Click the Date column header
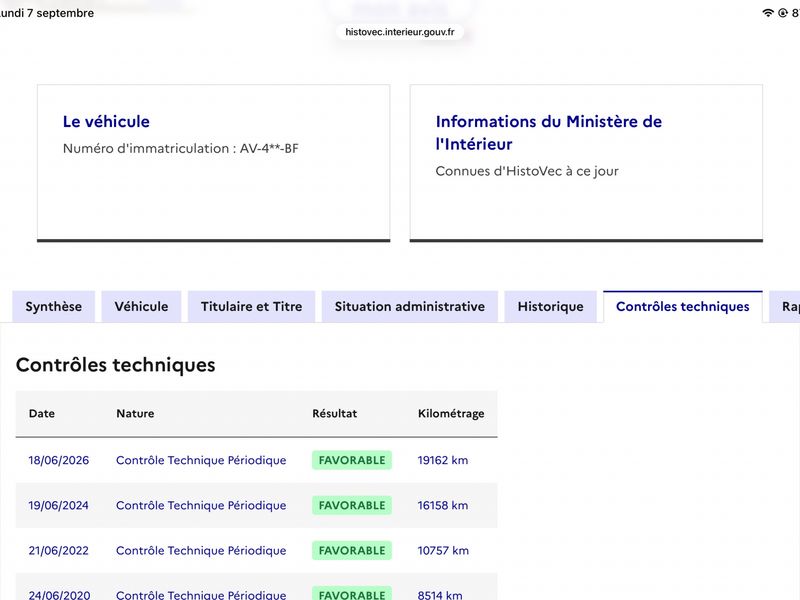The width and height of the screenshot is (800, 600). coord(42,413)
